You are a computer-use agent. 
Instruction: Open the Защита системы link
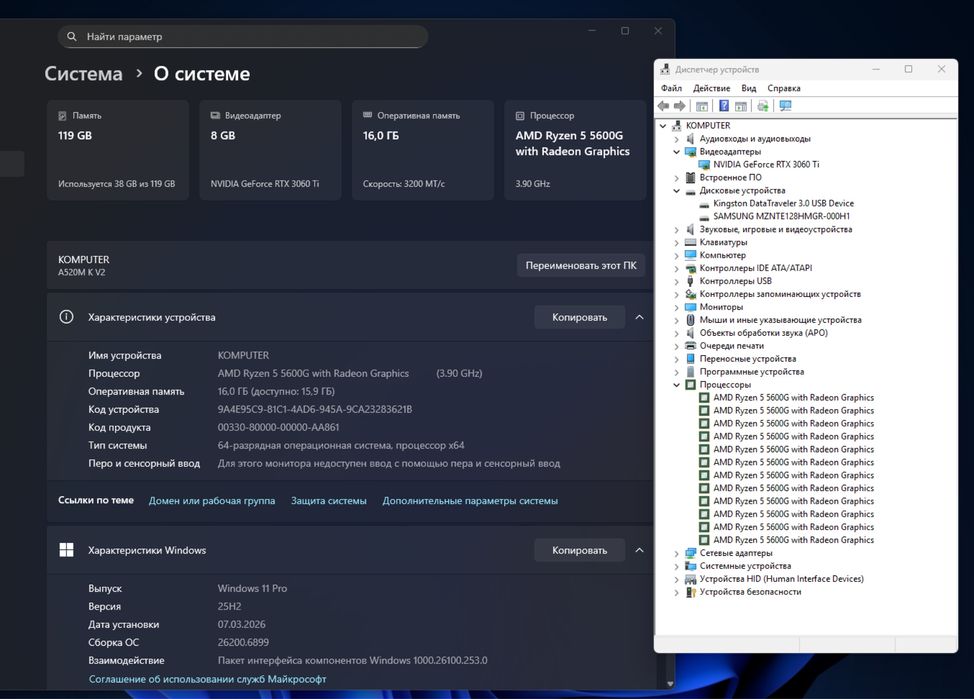tap(328, 501)
